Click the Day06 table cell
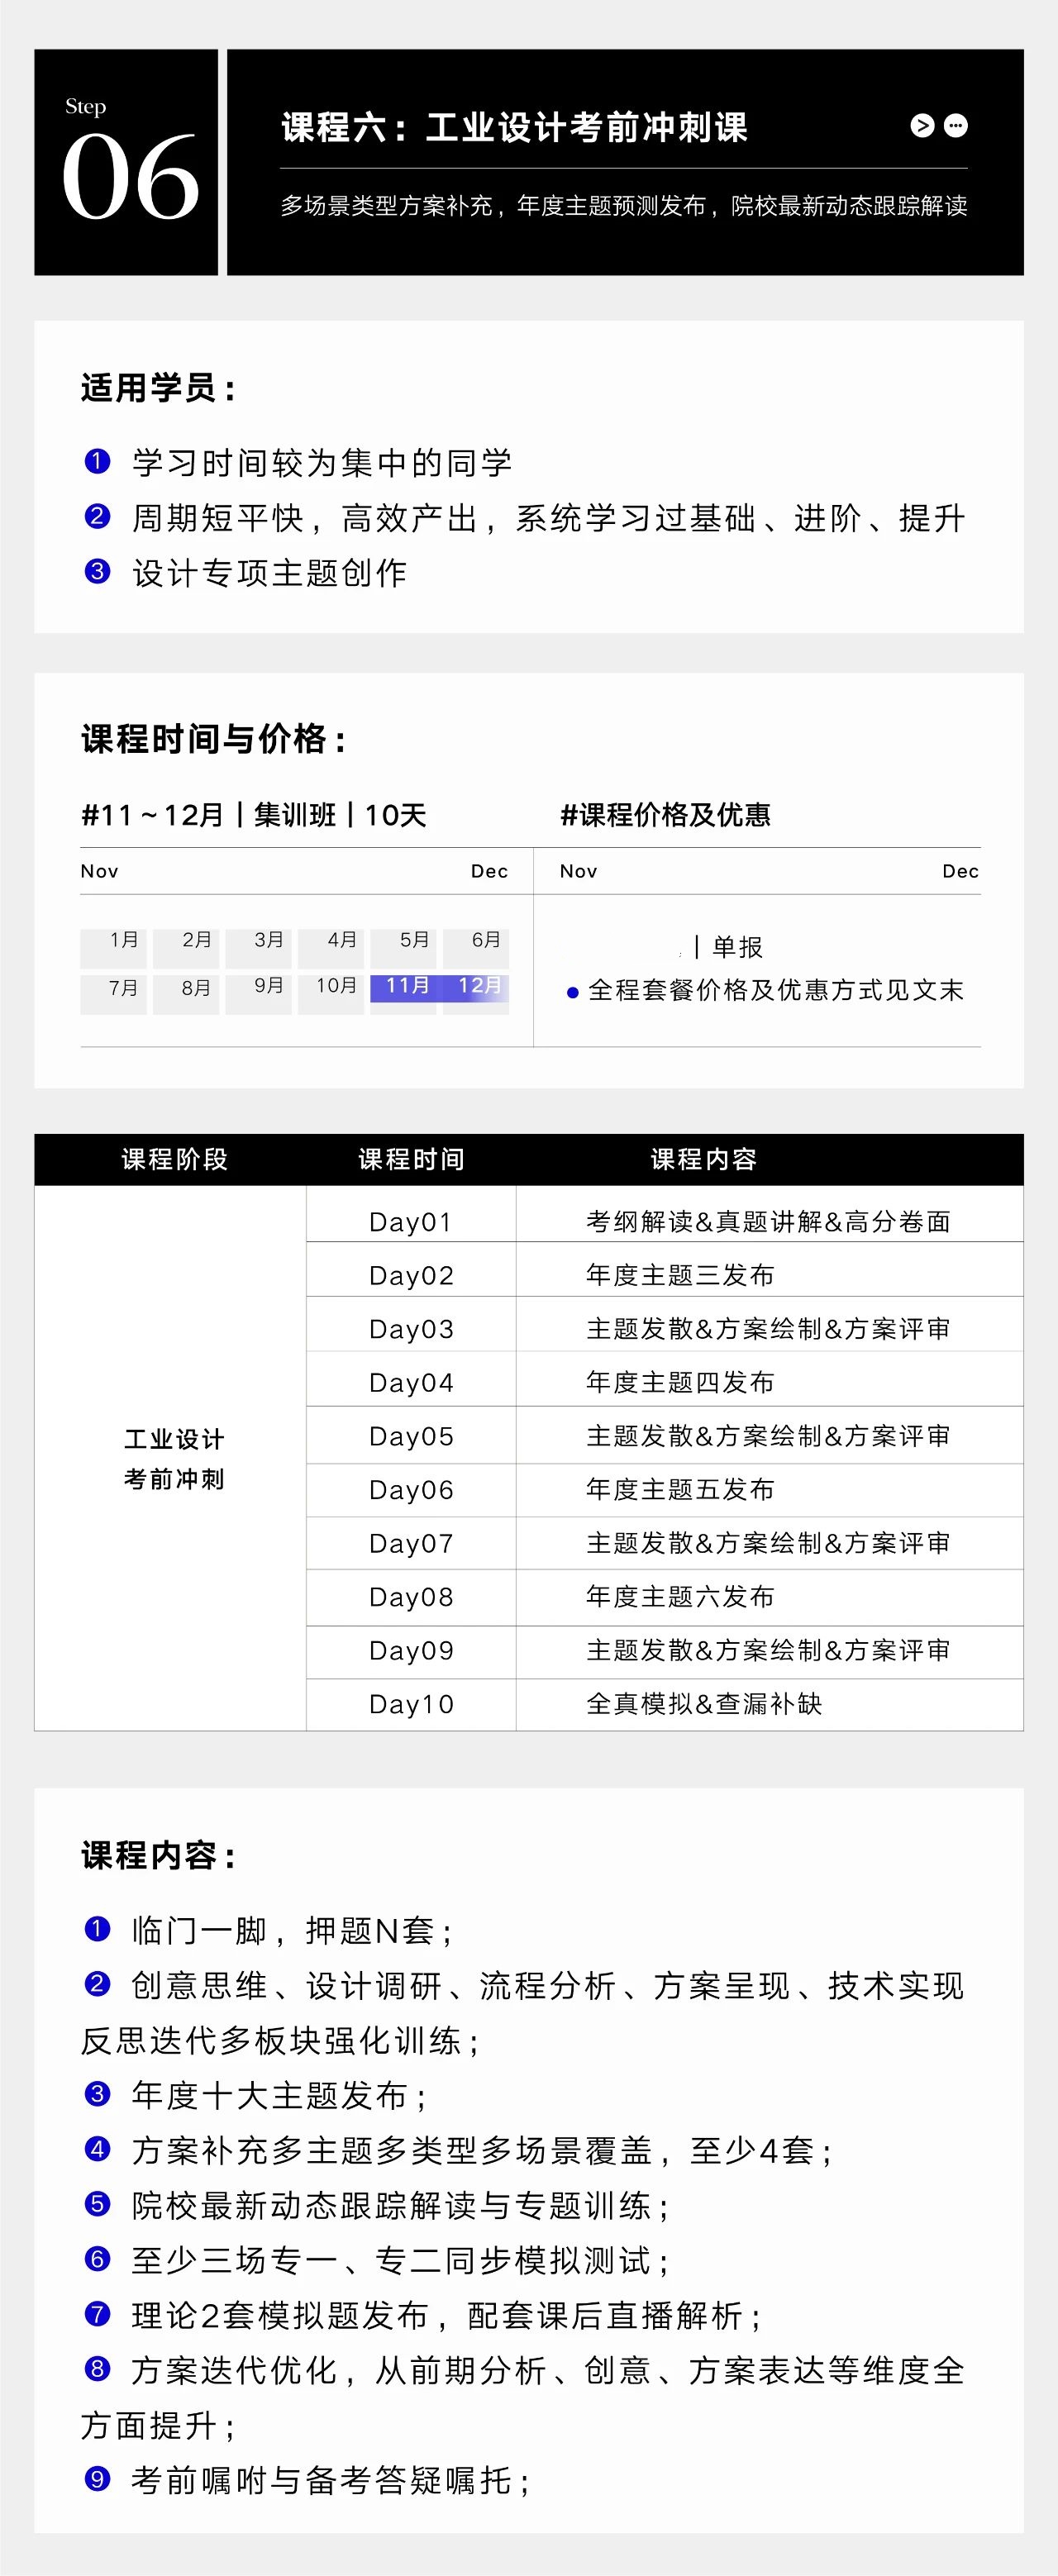The image size is (1058, 2576). [x=411, y=1490]
